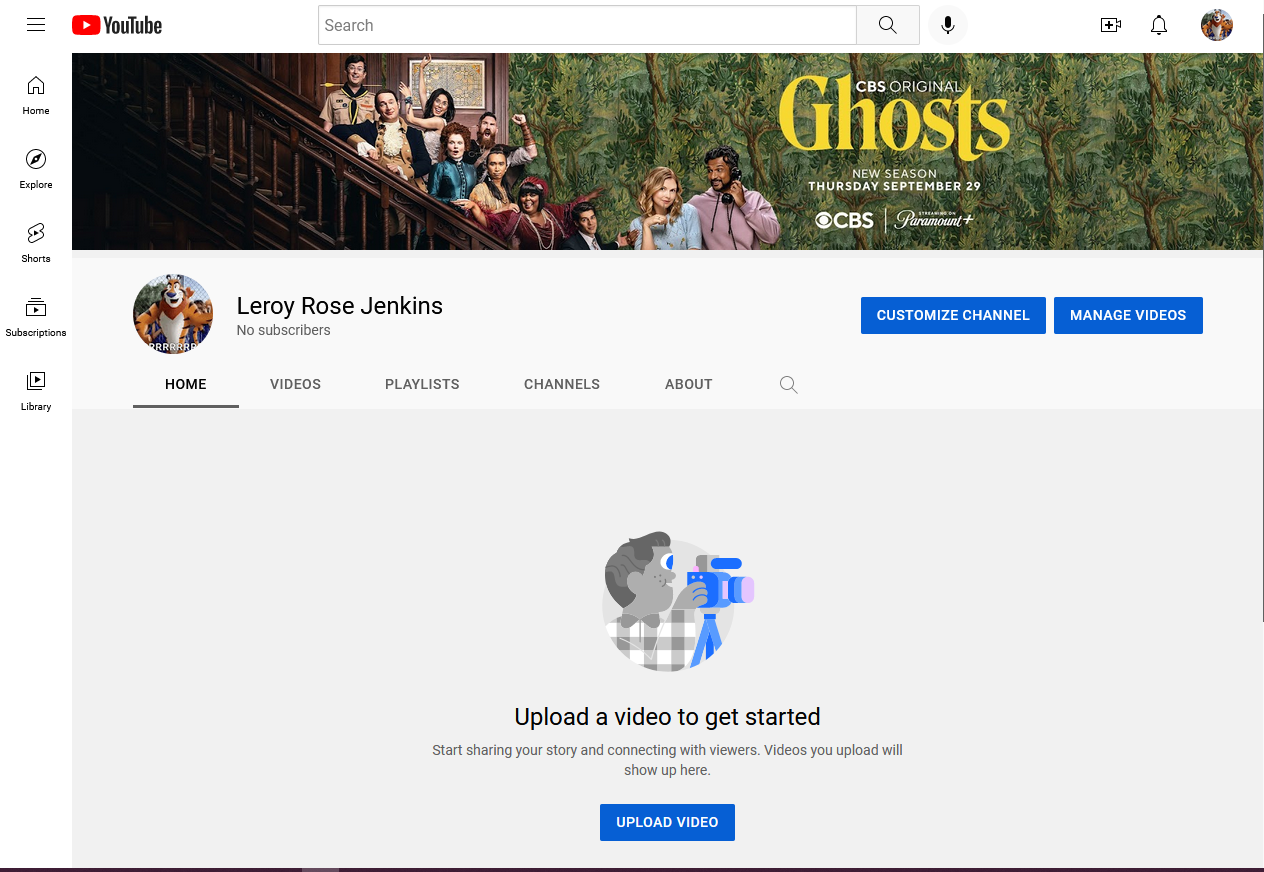Open Shorts in the sidebar
The height and width of the screenshot is (872, 1264).
point(36,243)
